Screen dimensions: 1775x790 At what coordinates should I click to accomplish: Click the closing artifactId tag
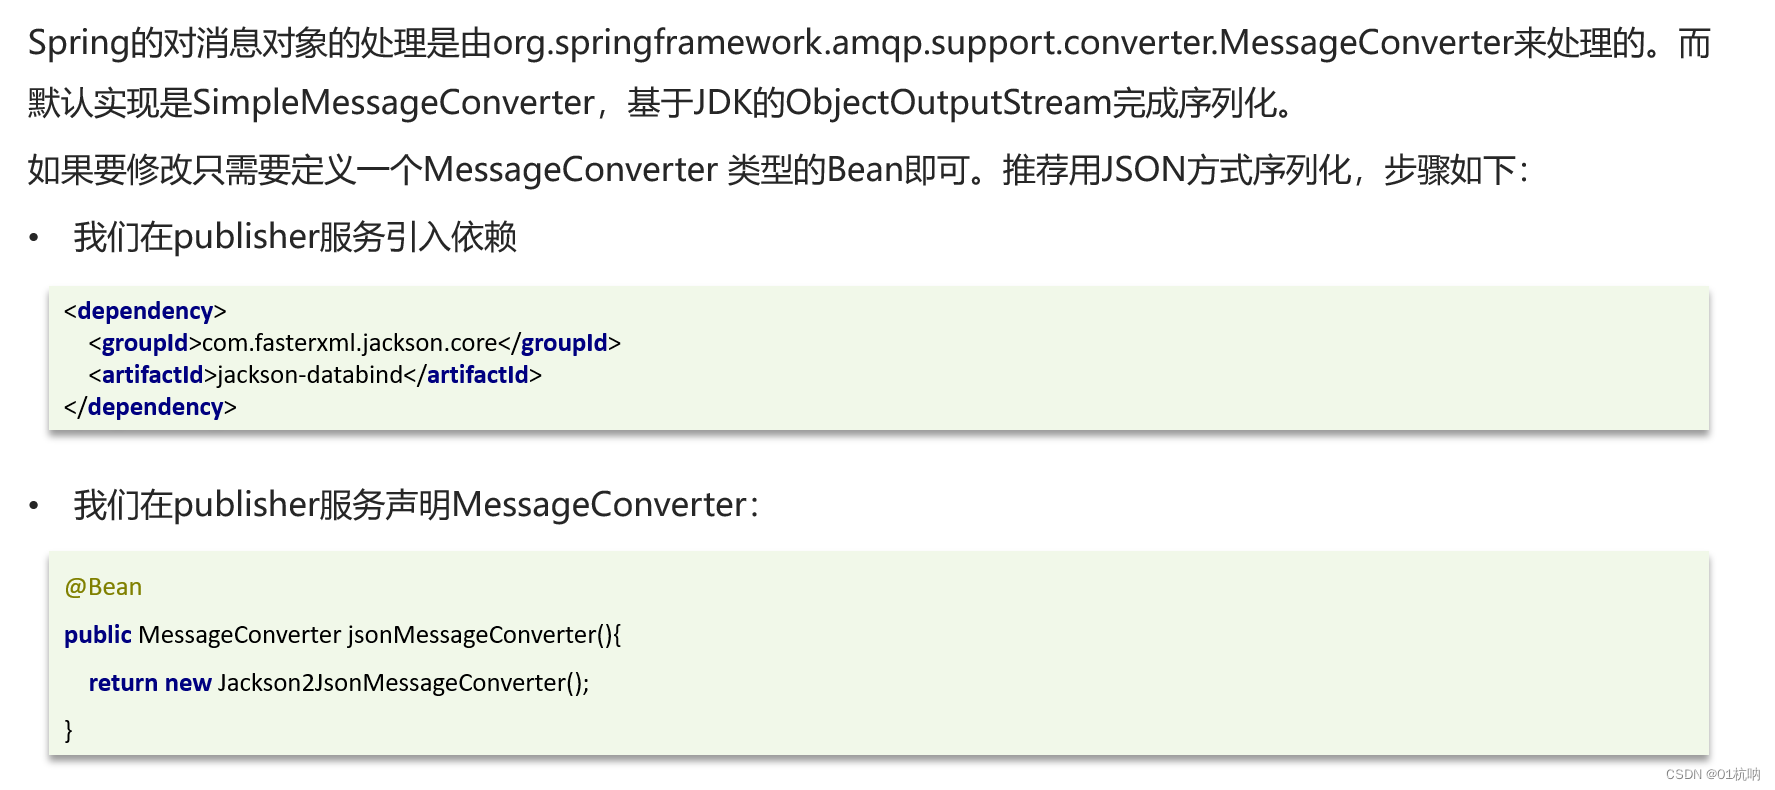[x=473, y=375]
